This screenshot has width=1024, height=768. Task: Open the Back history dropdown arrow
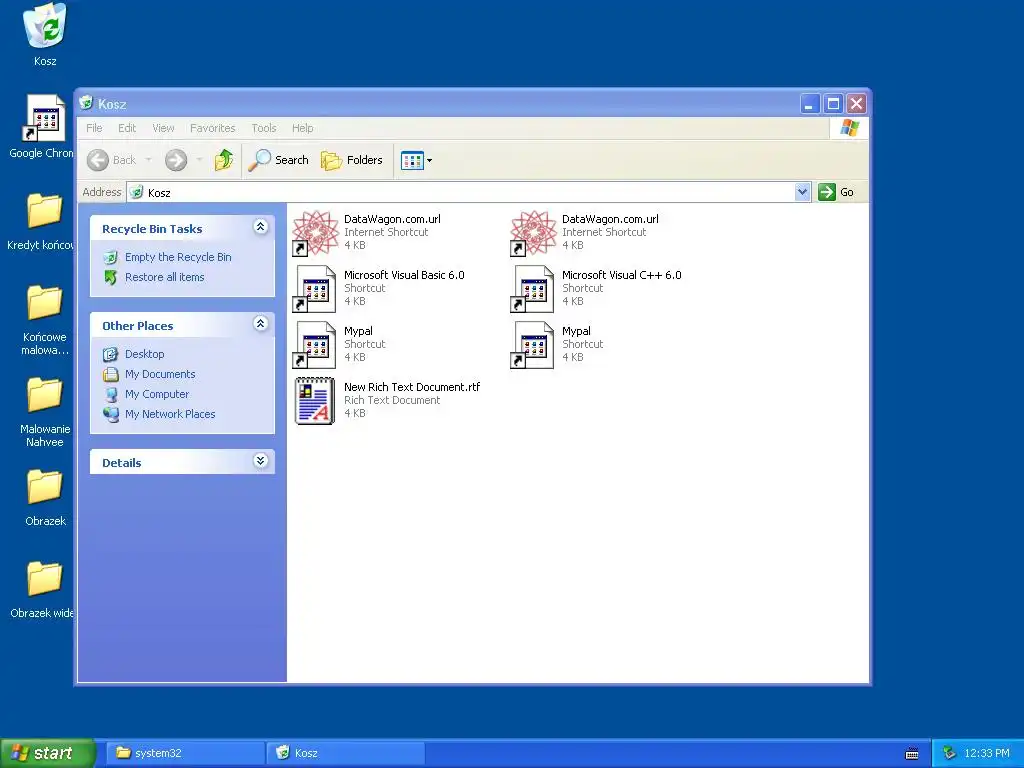click(x=148, y=160)
